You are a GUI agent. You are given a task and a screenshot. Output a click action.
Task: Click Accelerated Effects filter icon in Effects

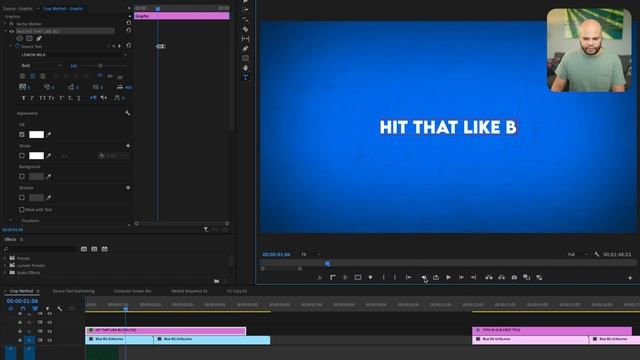[x=84, y=249]
